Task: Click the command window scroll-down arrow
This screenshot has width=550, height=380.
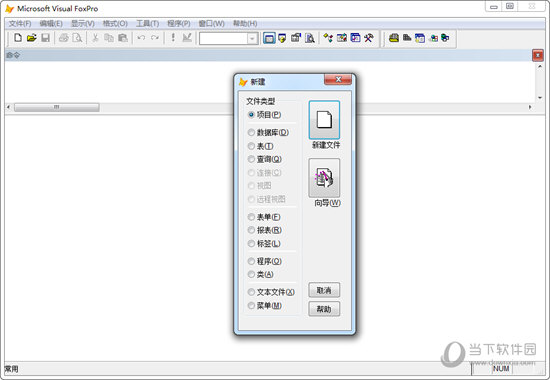Action: 540,98
